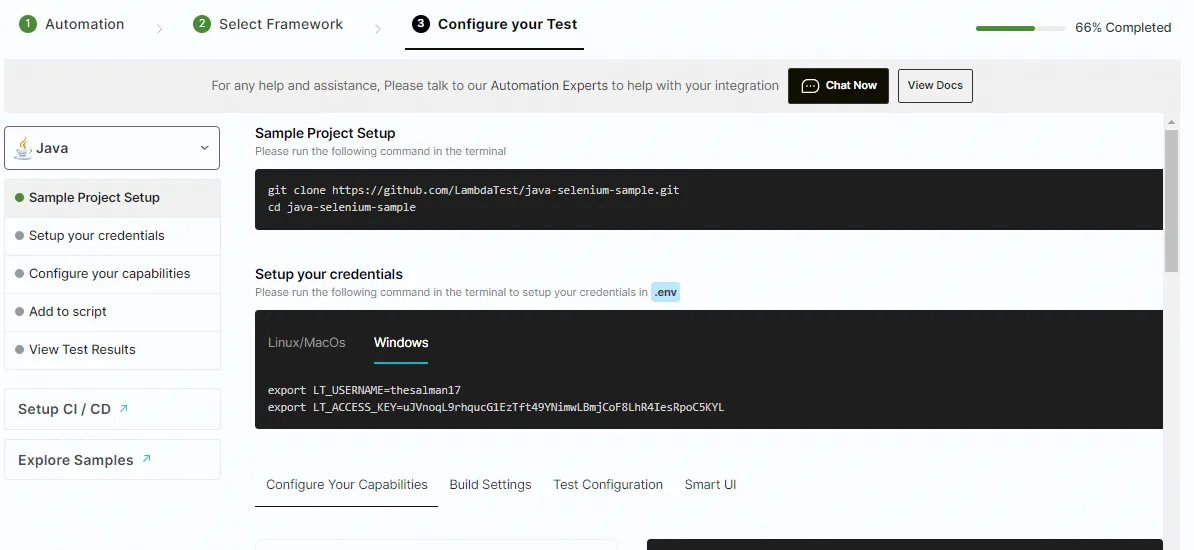This screenshot has height=550, width=1194.
Task: Click the export LT_USERNAME command line
Action: point(364,390)
